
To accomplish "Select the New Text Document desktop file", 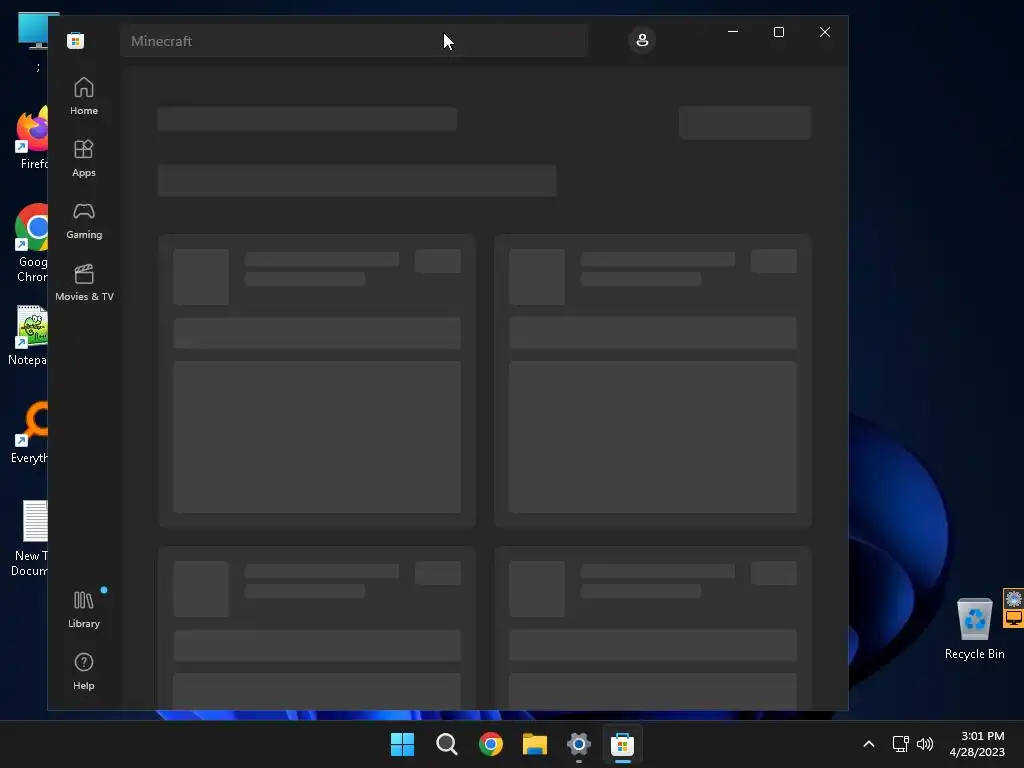I will click(x=30, y=538).
